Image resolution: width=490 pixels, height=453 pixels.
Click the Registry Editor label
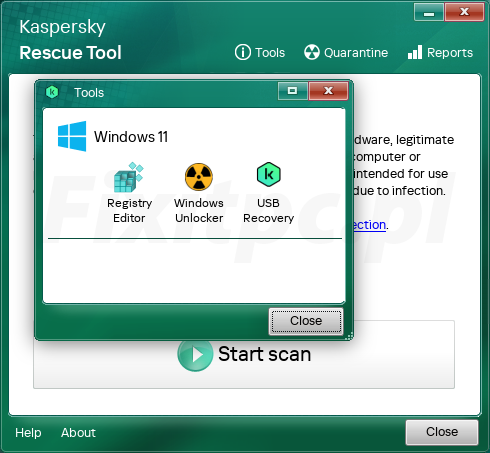[129, 210]
